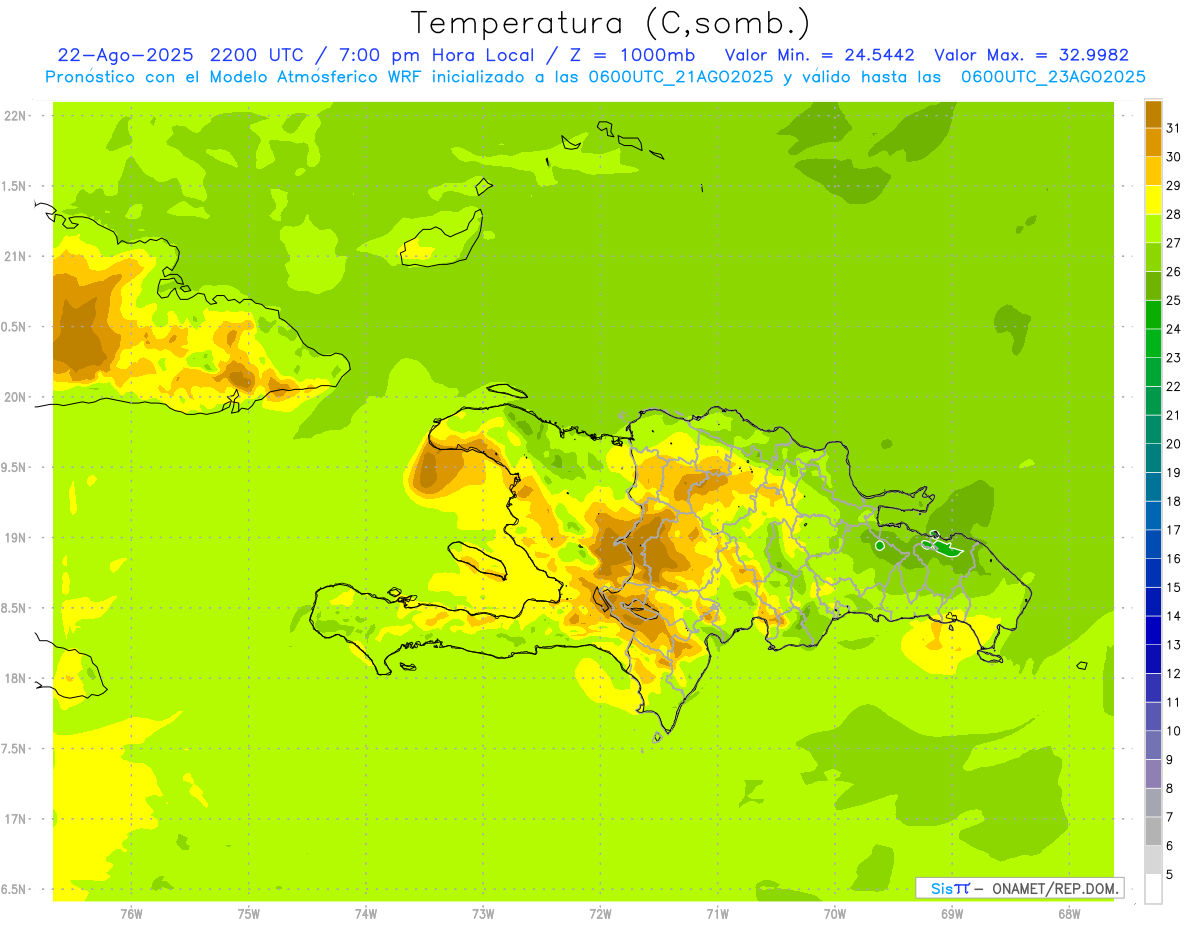Screen dimensions: 1200x927
Task: Click the legend value '15'
Action: (x=1173, y=587)
